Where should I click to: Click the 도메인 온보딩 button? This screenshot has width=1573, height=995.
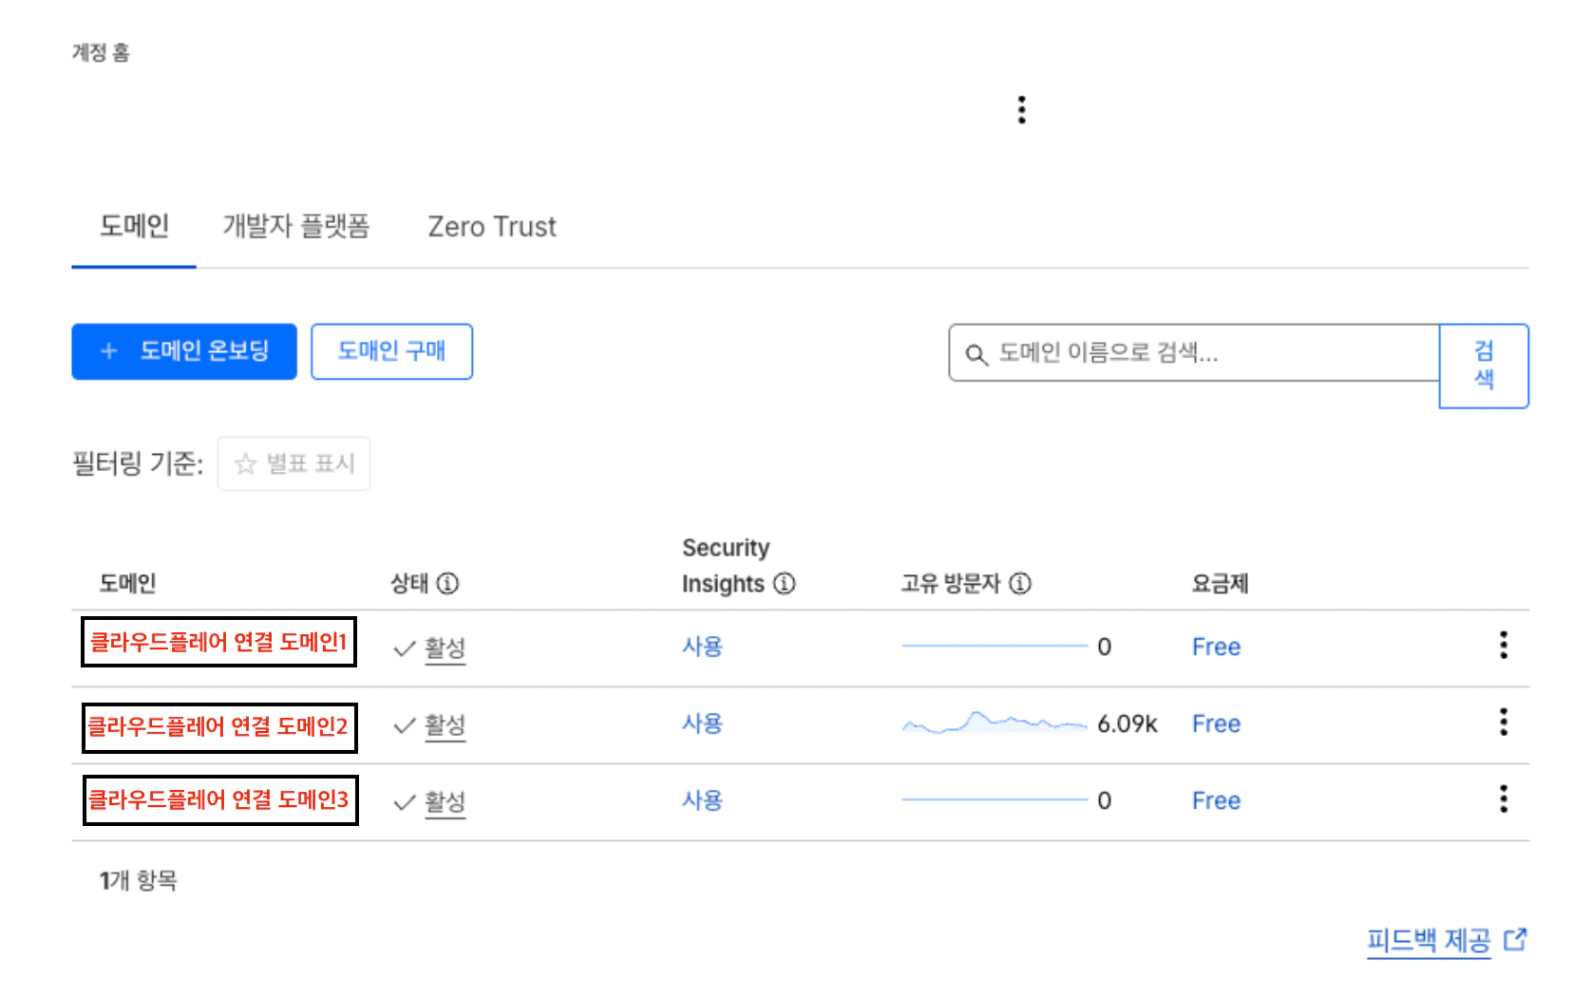(x=184, y=352)
